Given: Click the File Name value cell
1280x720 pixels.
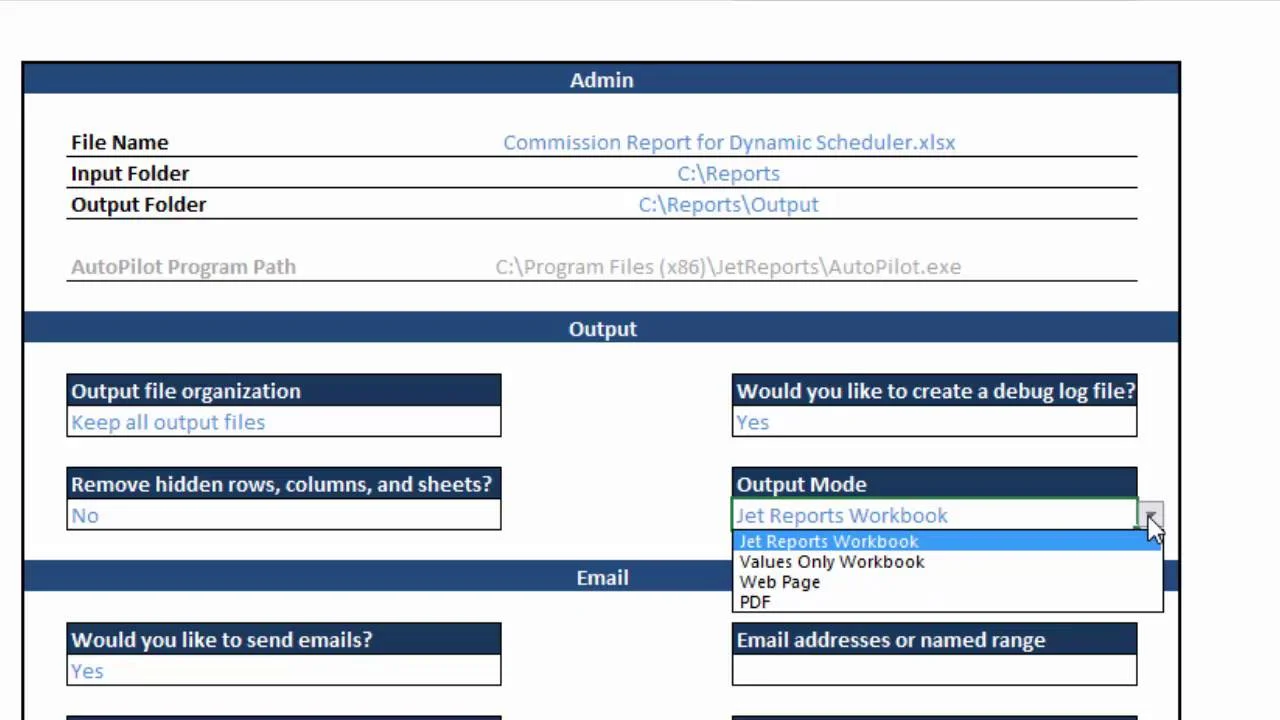Looking at the screenshot, I should [728, 143].
